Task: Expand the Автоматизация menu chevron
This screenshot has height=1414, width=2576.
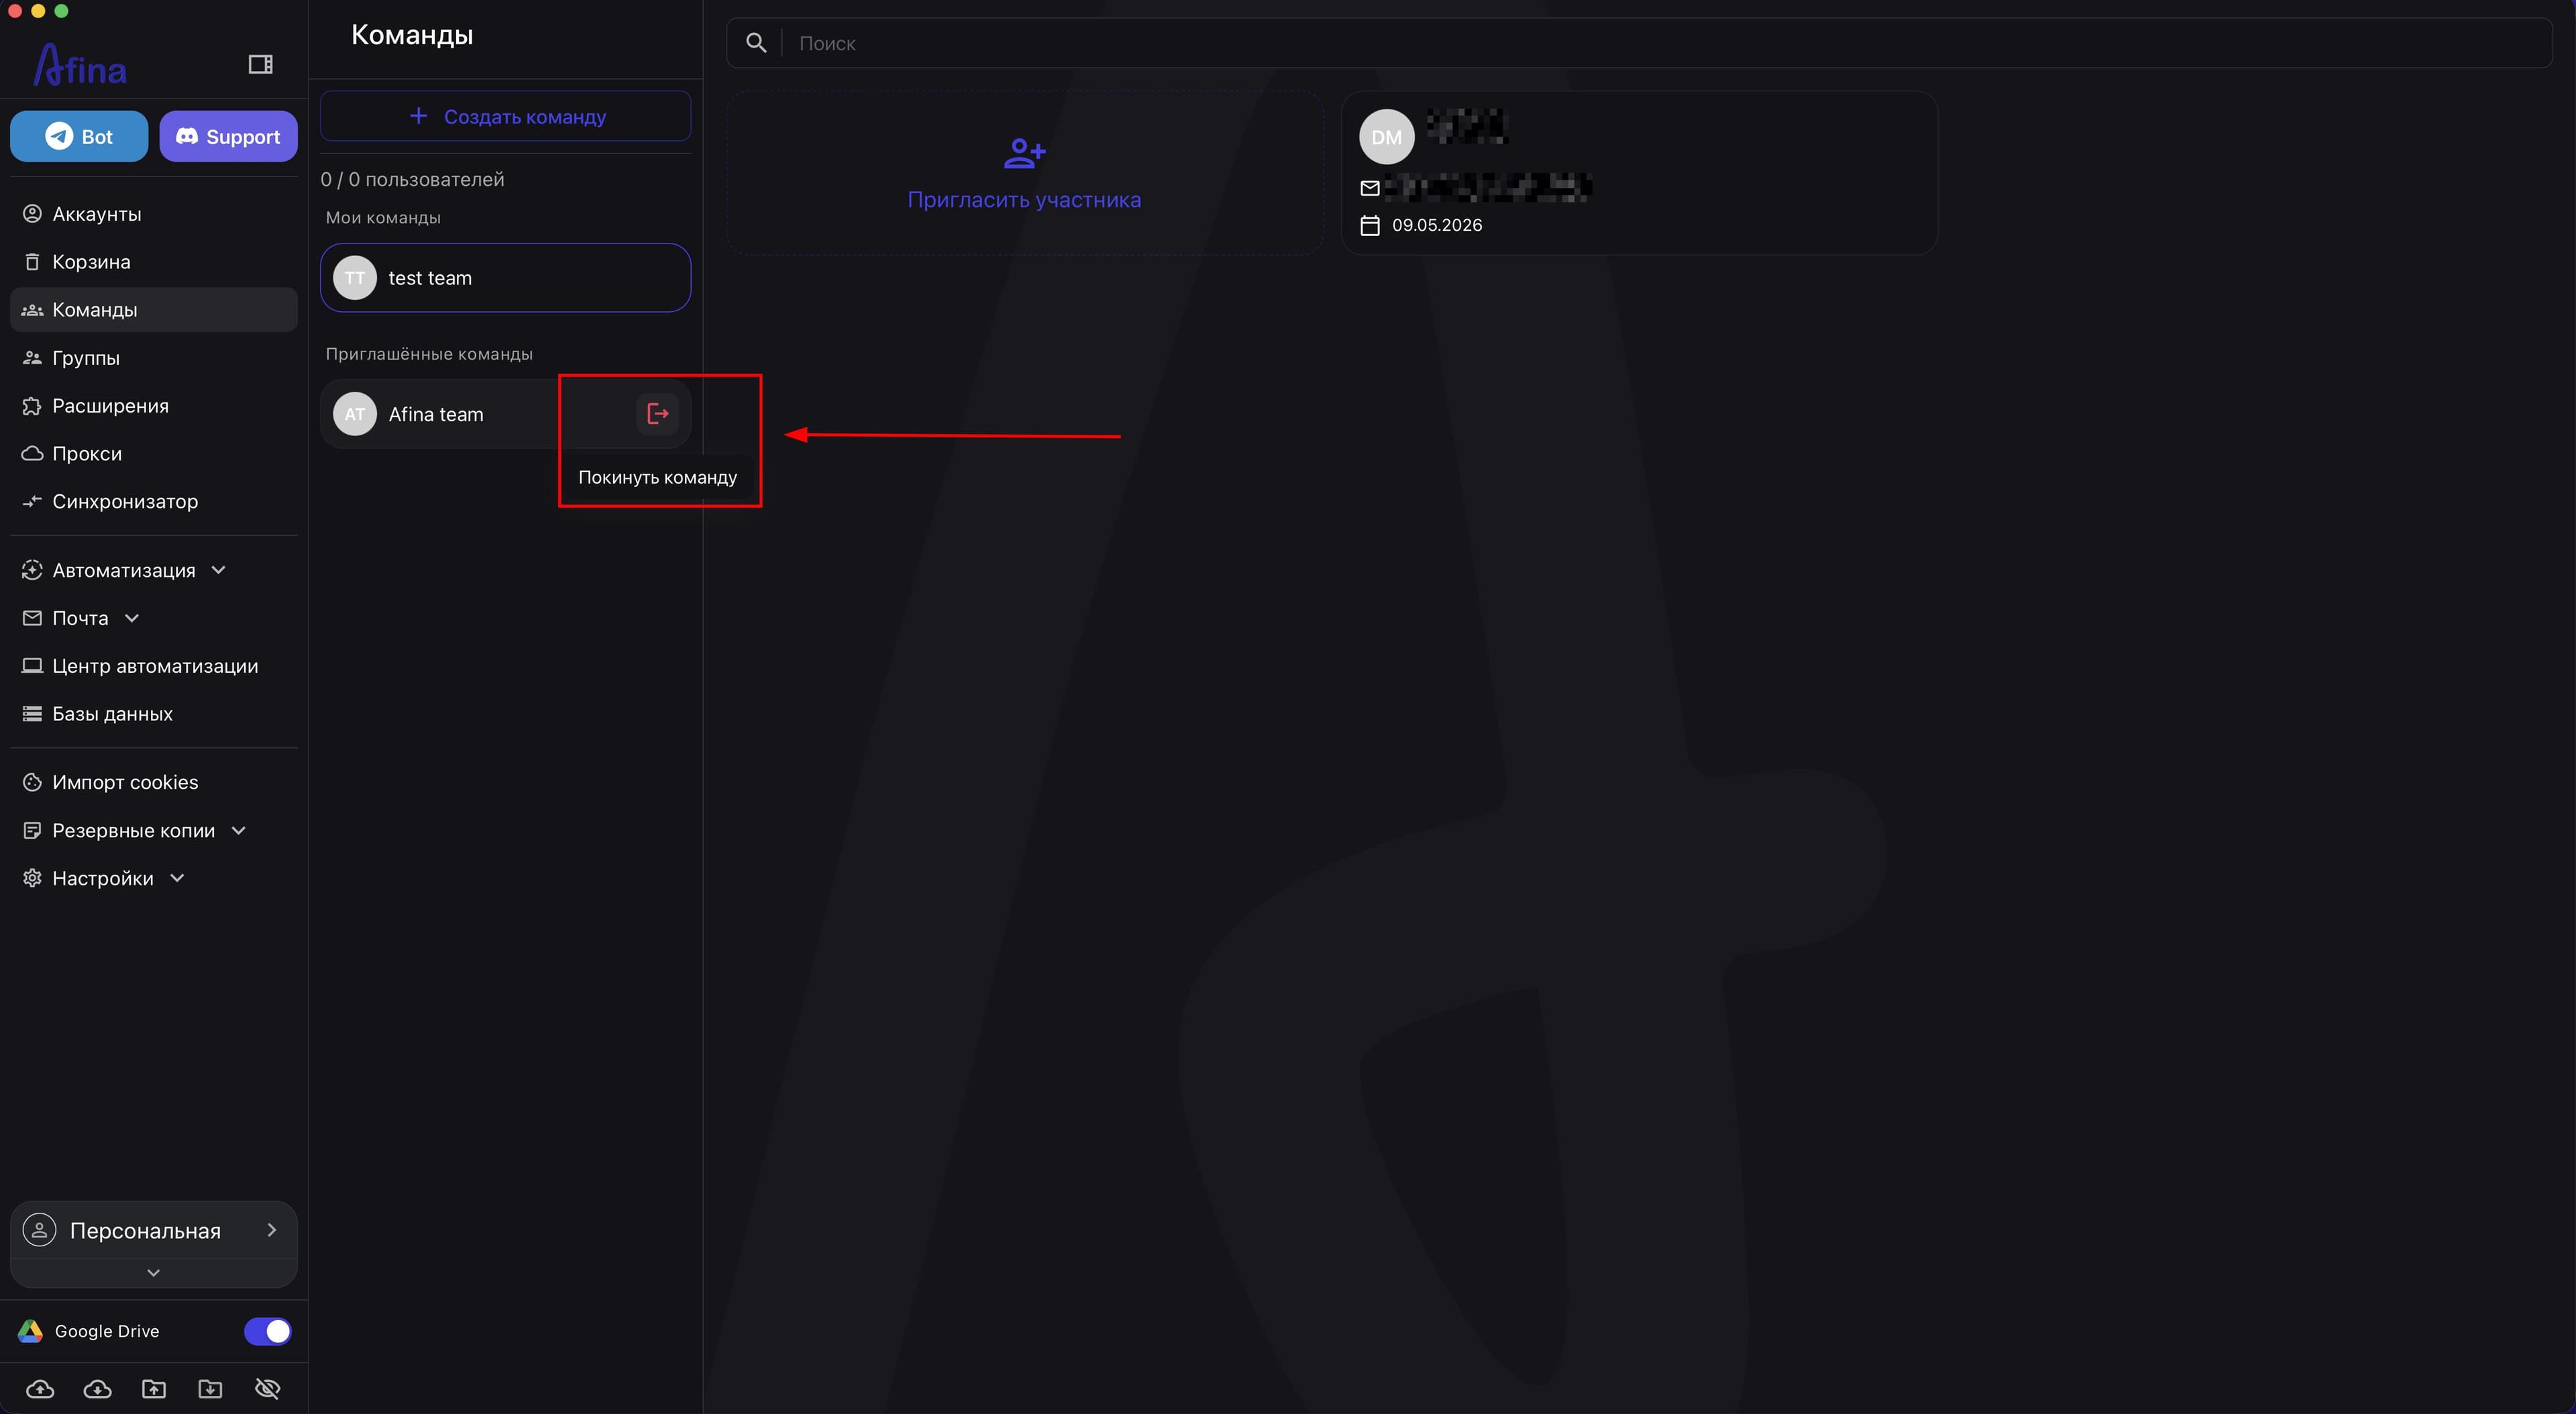Action: (218, 570)
